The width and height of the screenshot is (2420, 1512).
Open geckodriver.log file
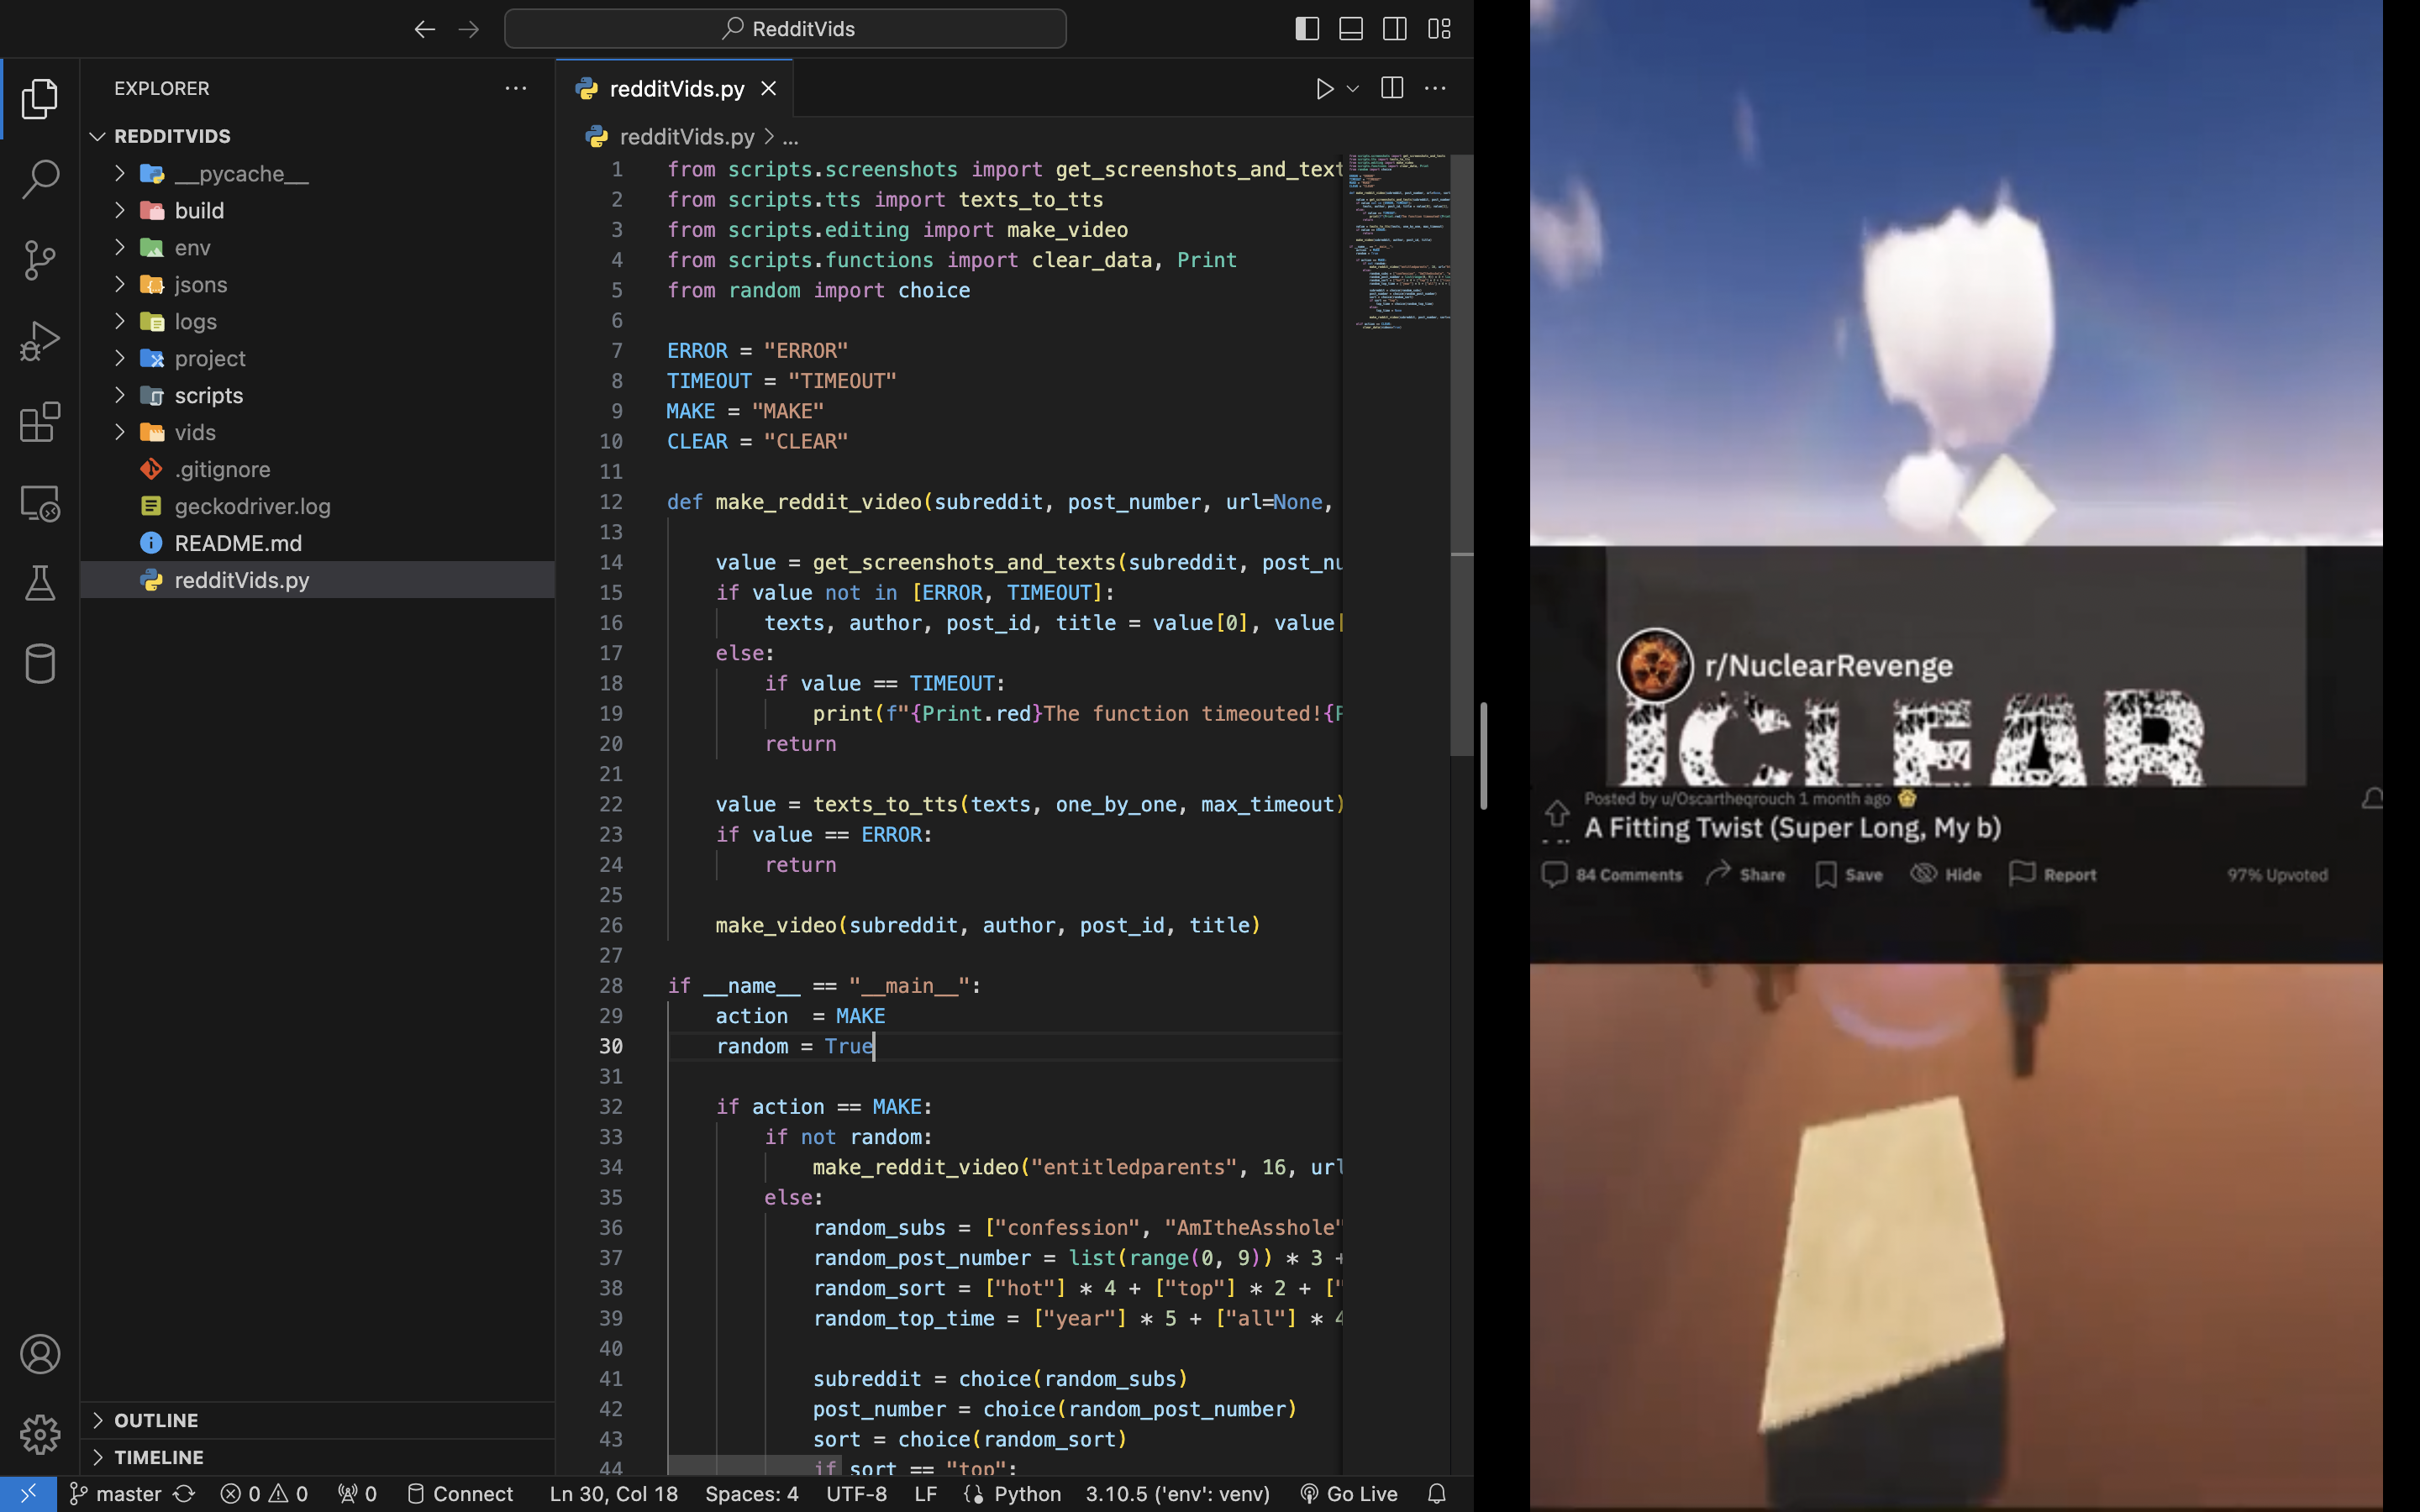[317, 506]
